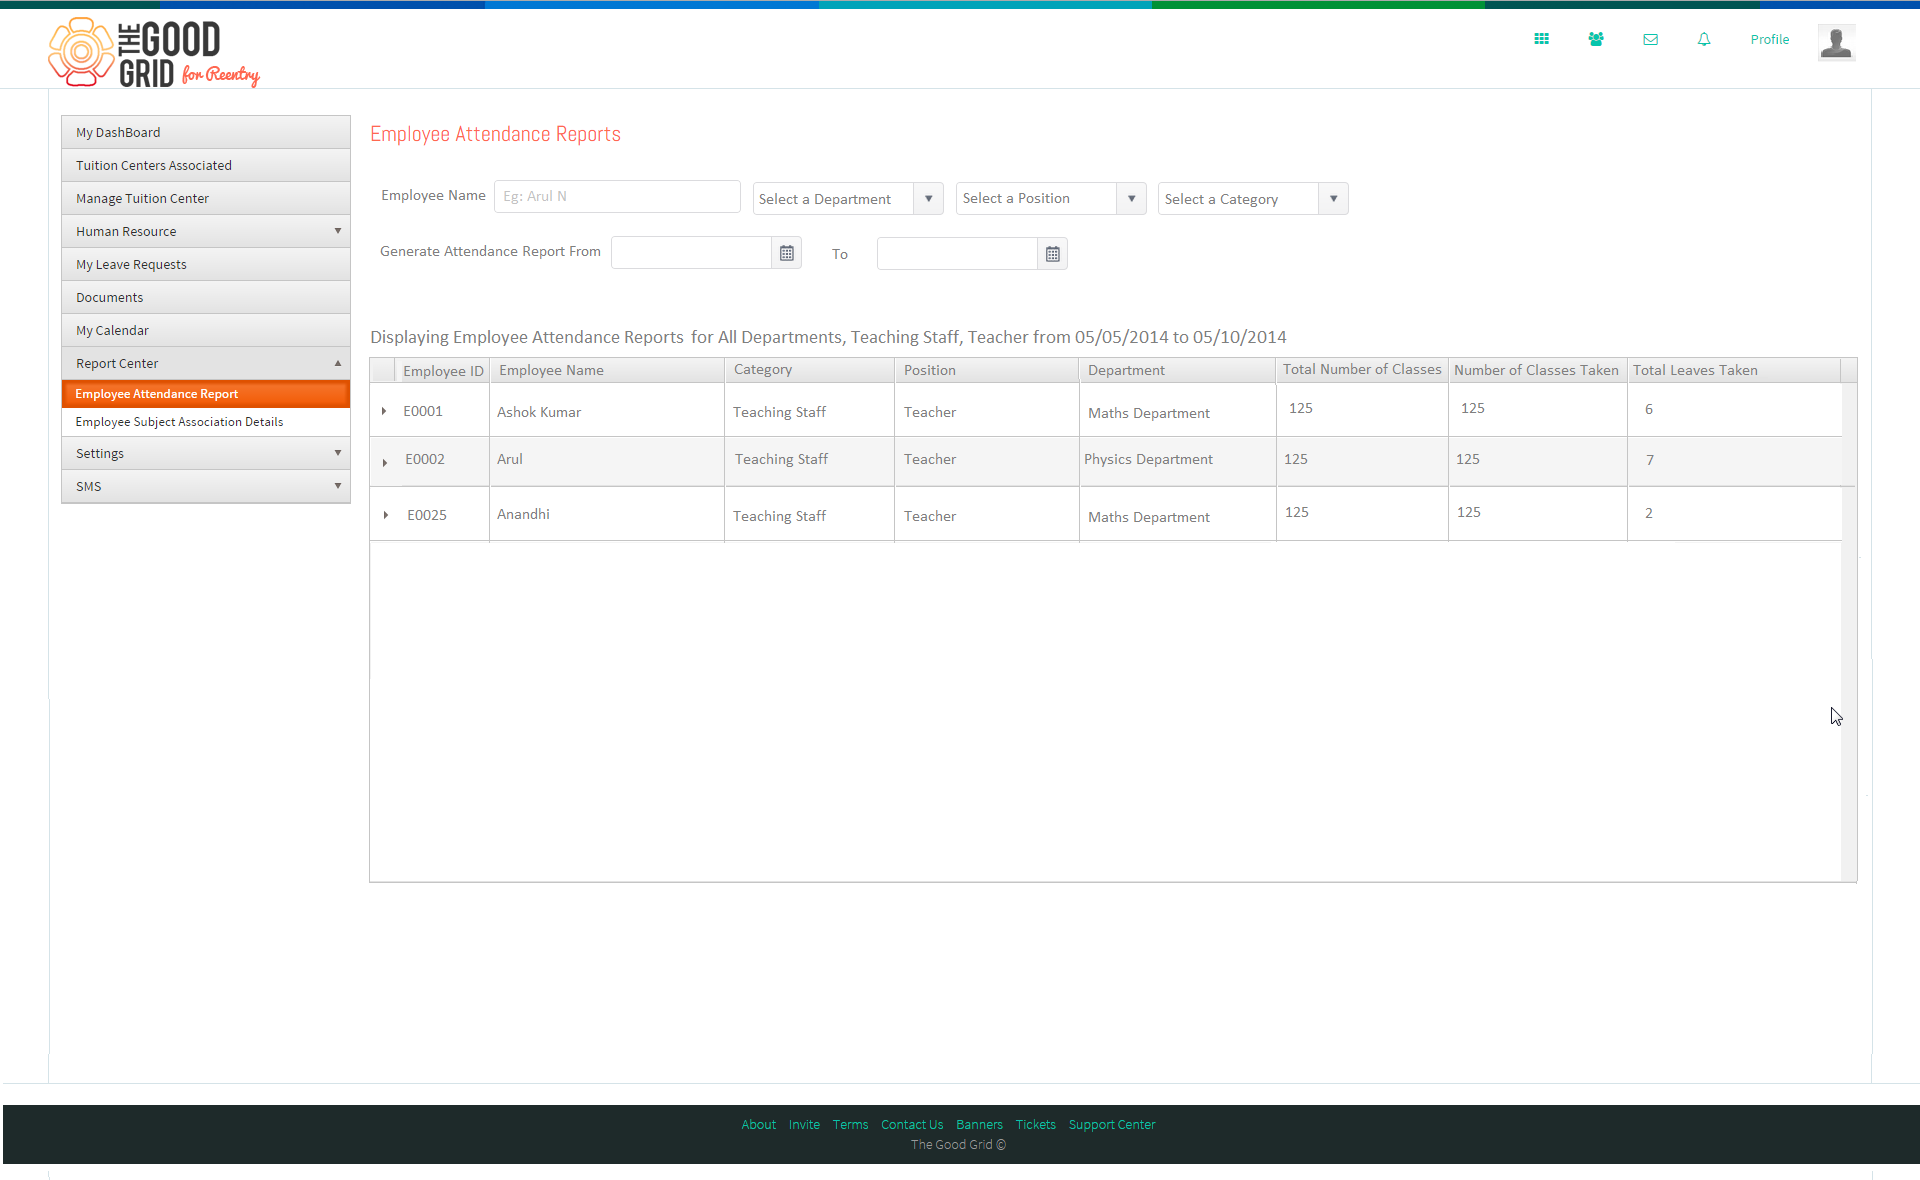Open the notifications bell icon
The width and height of the screenshot is (1920, 1180).
(x=1704, y=40)
